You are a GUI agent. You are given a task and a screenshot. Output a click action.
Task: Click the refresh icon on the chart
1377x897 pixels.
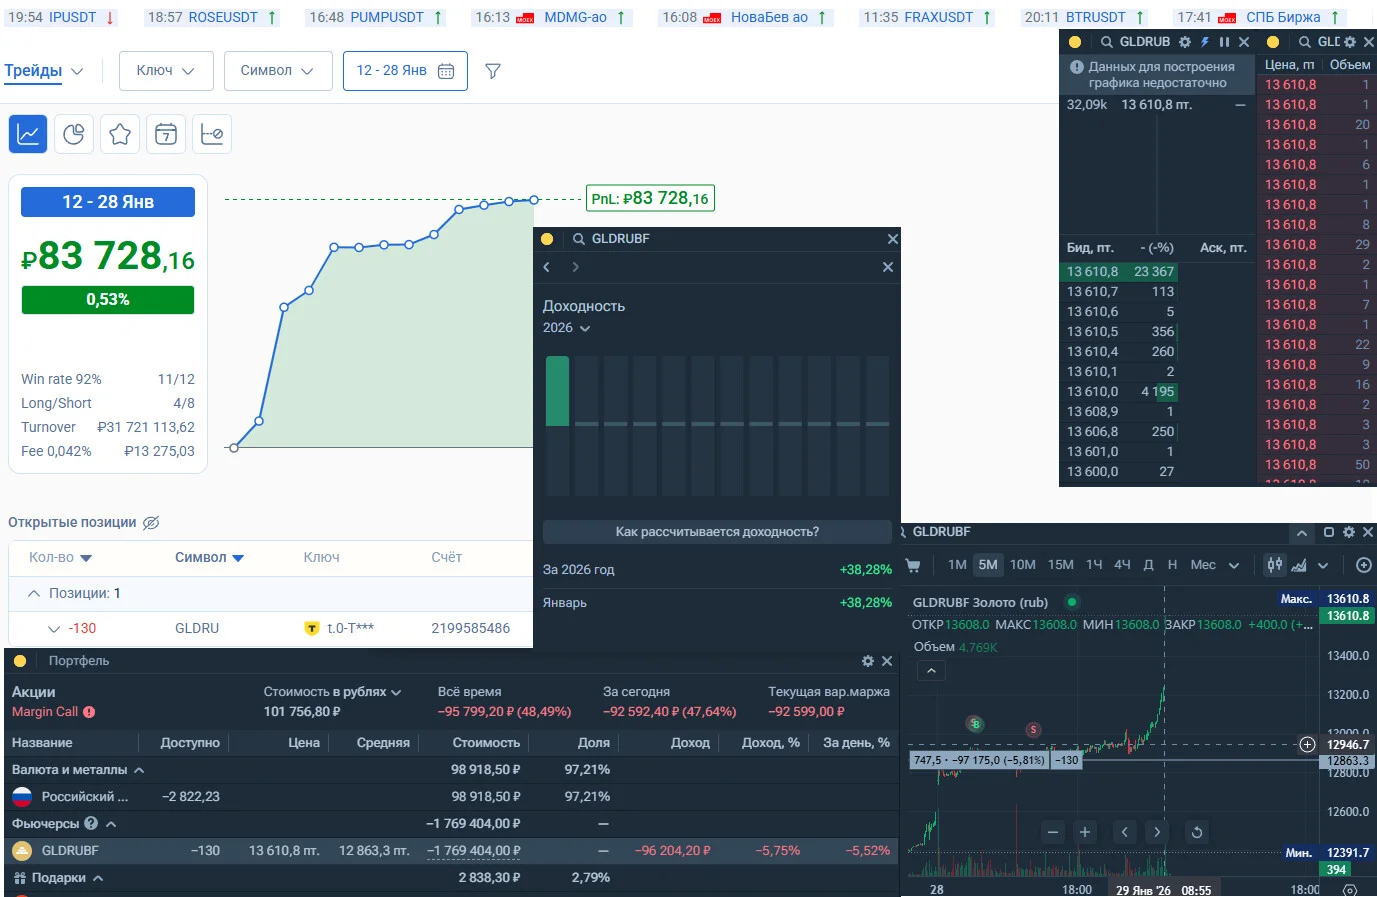[x=1196, y=832]
